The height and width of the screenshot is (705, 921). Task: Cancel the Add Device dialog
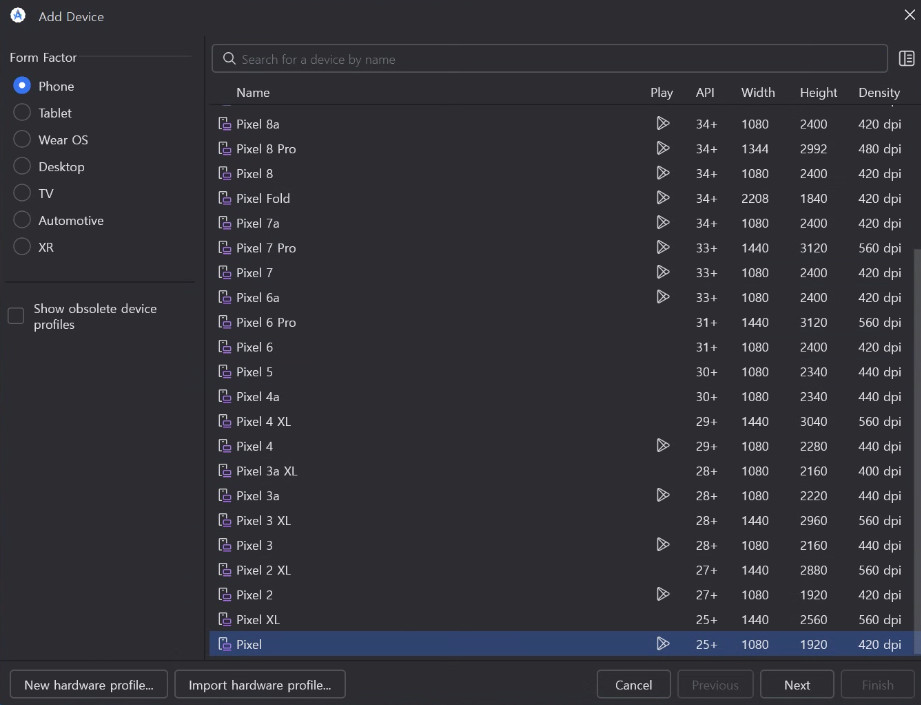point(633,684)
